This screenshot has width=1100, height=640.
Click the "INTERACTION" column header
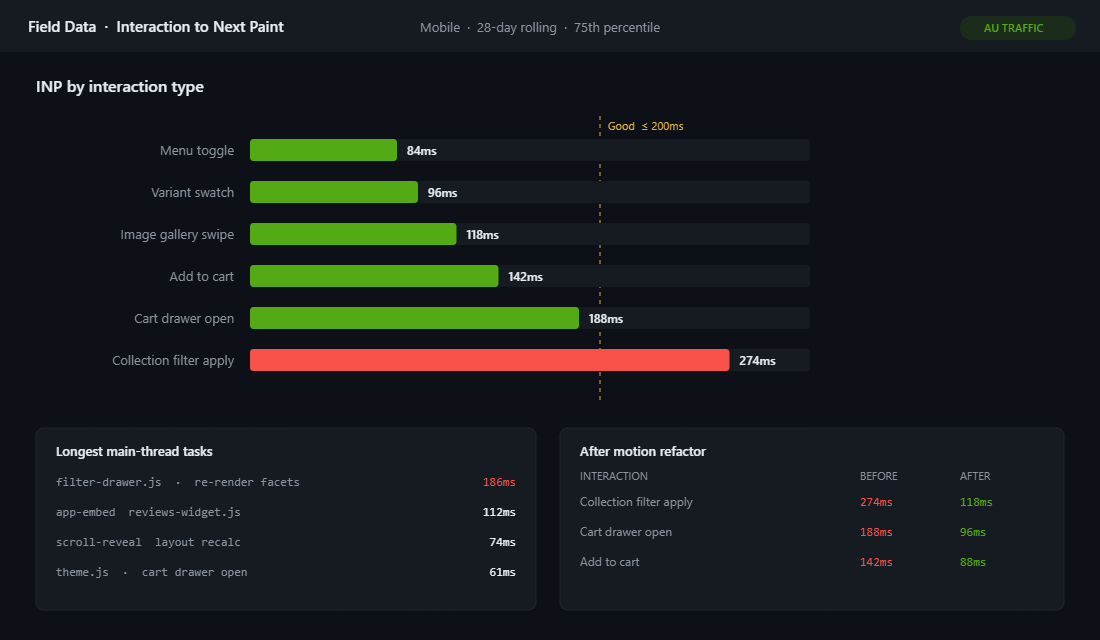pos(614,476)
